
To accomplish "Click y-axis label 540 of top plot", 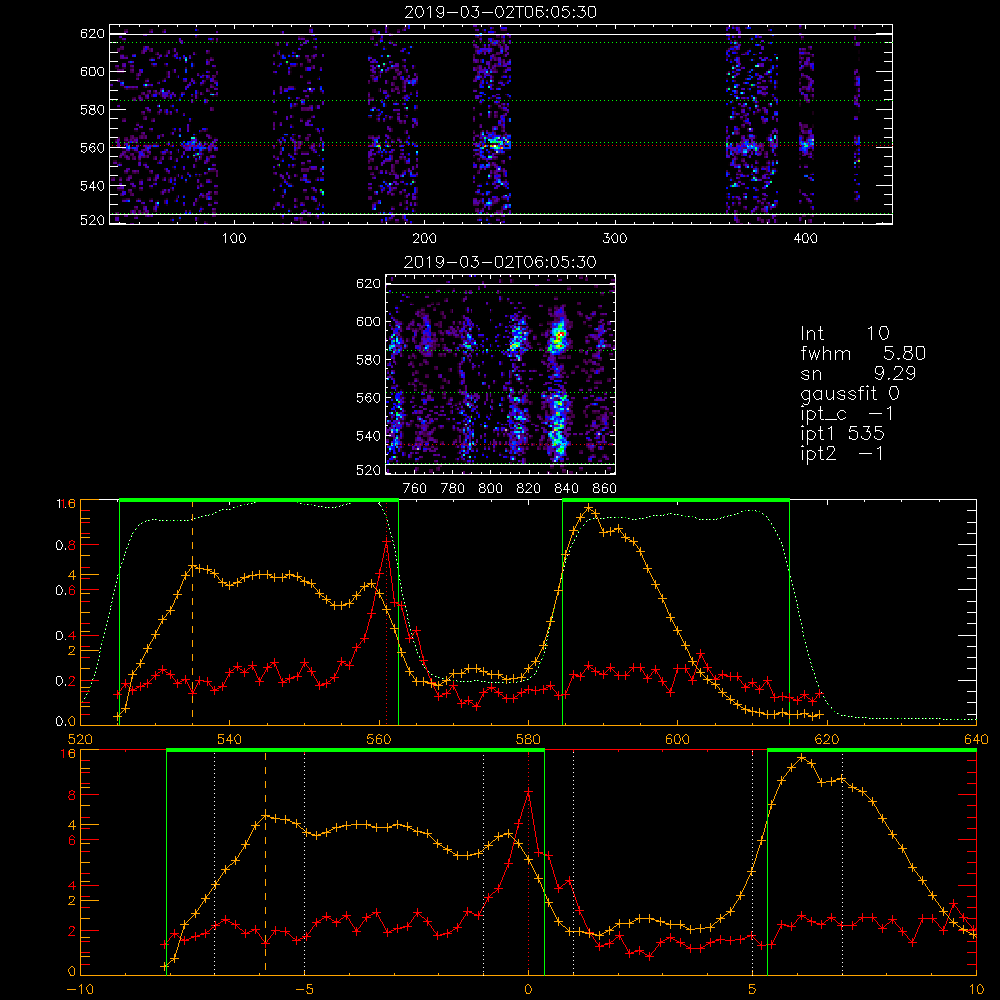I will coord(92,186).
